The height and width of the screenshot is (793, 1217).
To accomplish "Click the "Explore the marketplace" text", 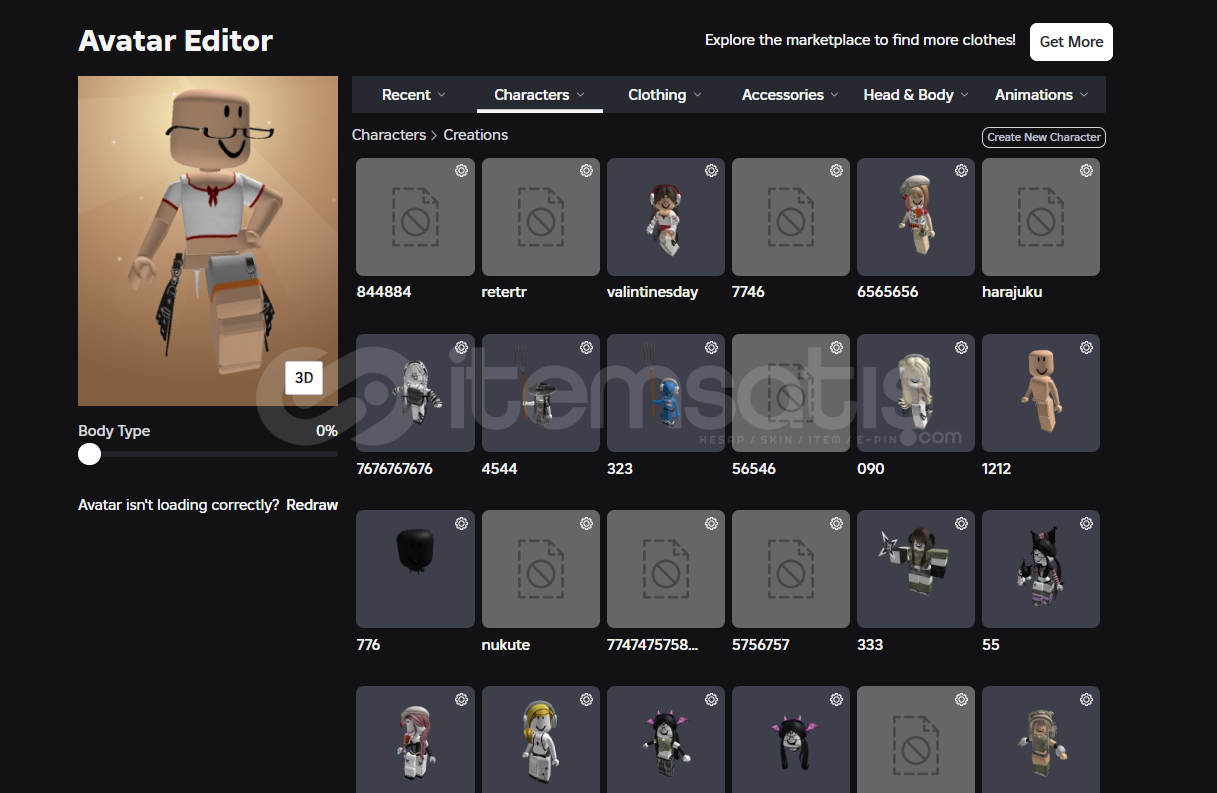I will click(x=860, y=40).
